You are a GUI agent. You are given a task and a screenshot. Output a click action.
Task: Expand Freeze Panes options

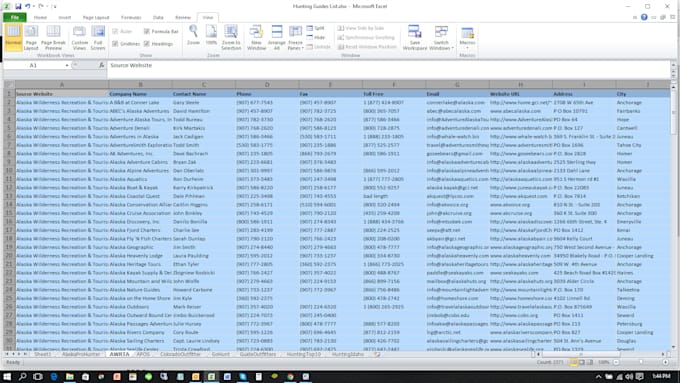pos(295,38)
